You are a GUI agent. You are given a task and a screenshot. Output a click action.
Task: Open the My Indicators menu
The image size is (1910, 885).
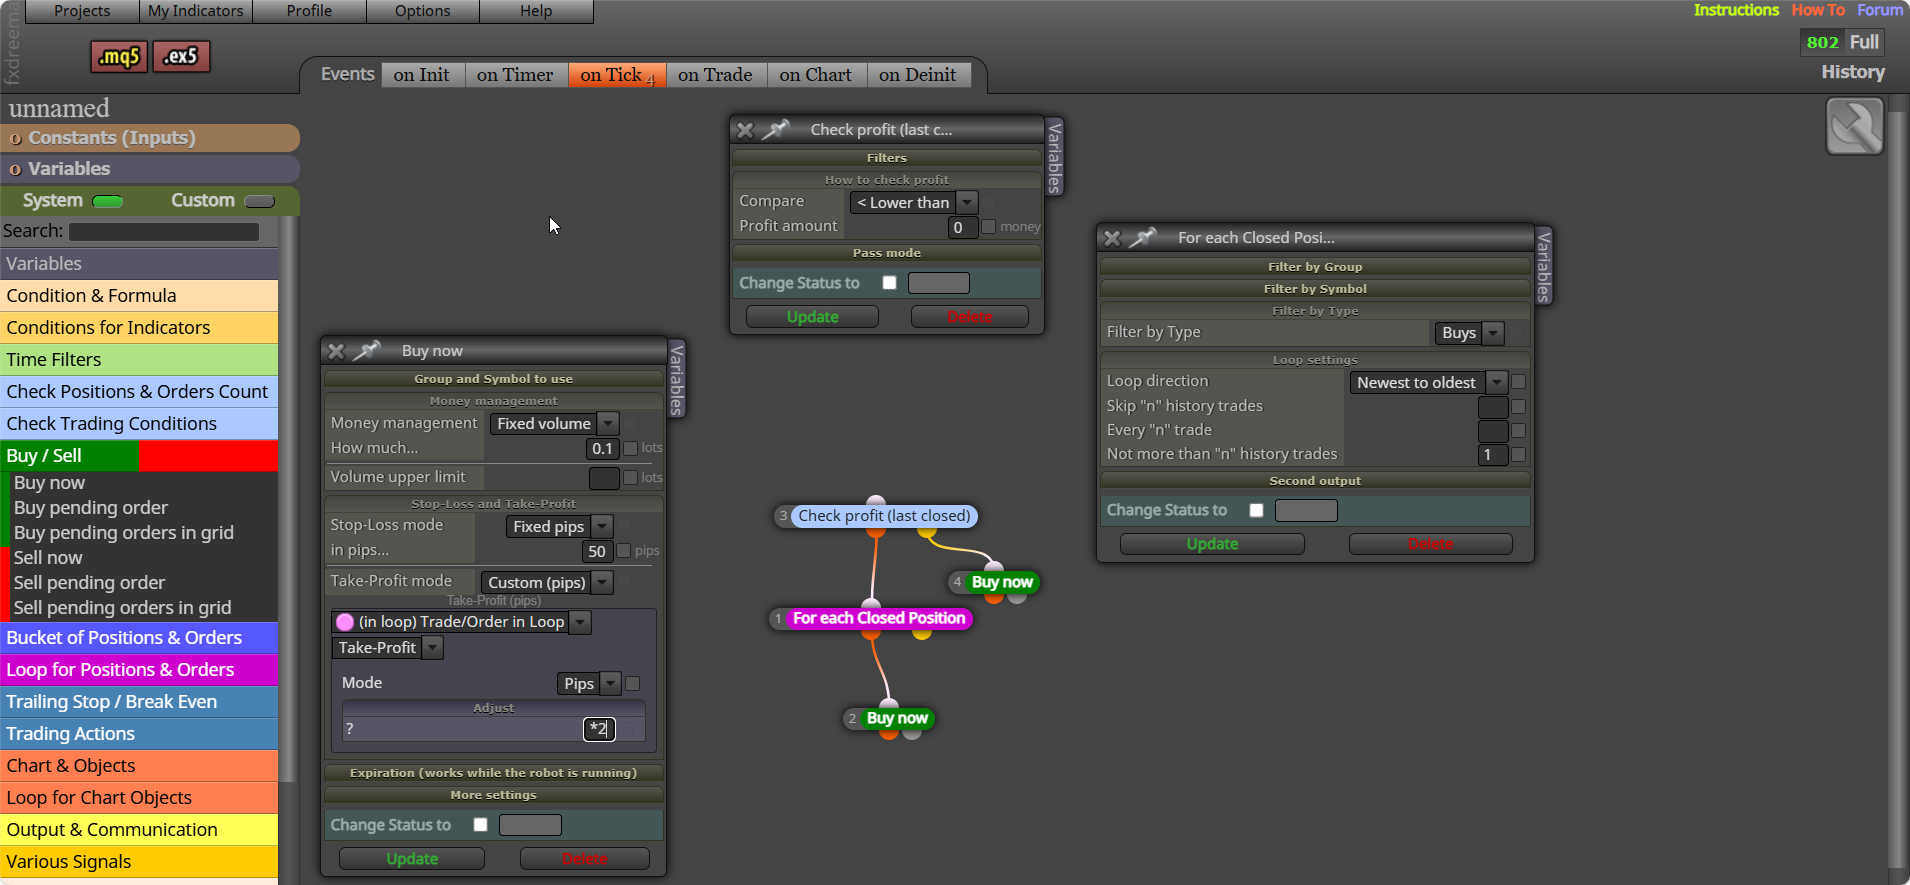195,11
